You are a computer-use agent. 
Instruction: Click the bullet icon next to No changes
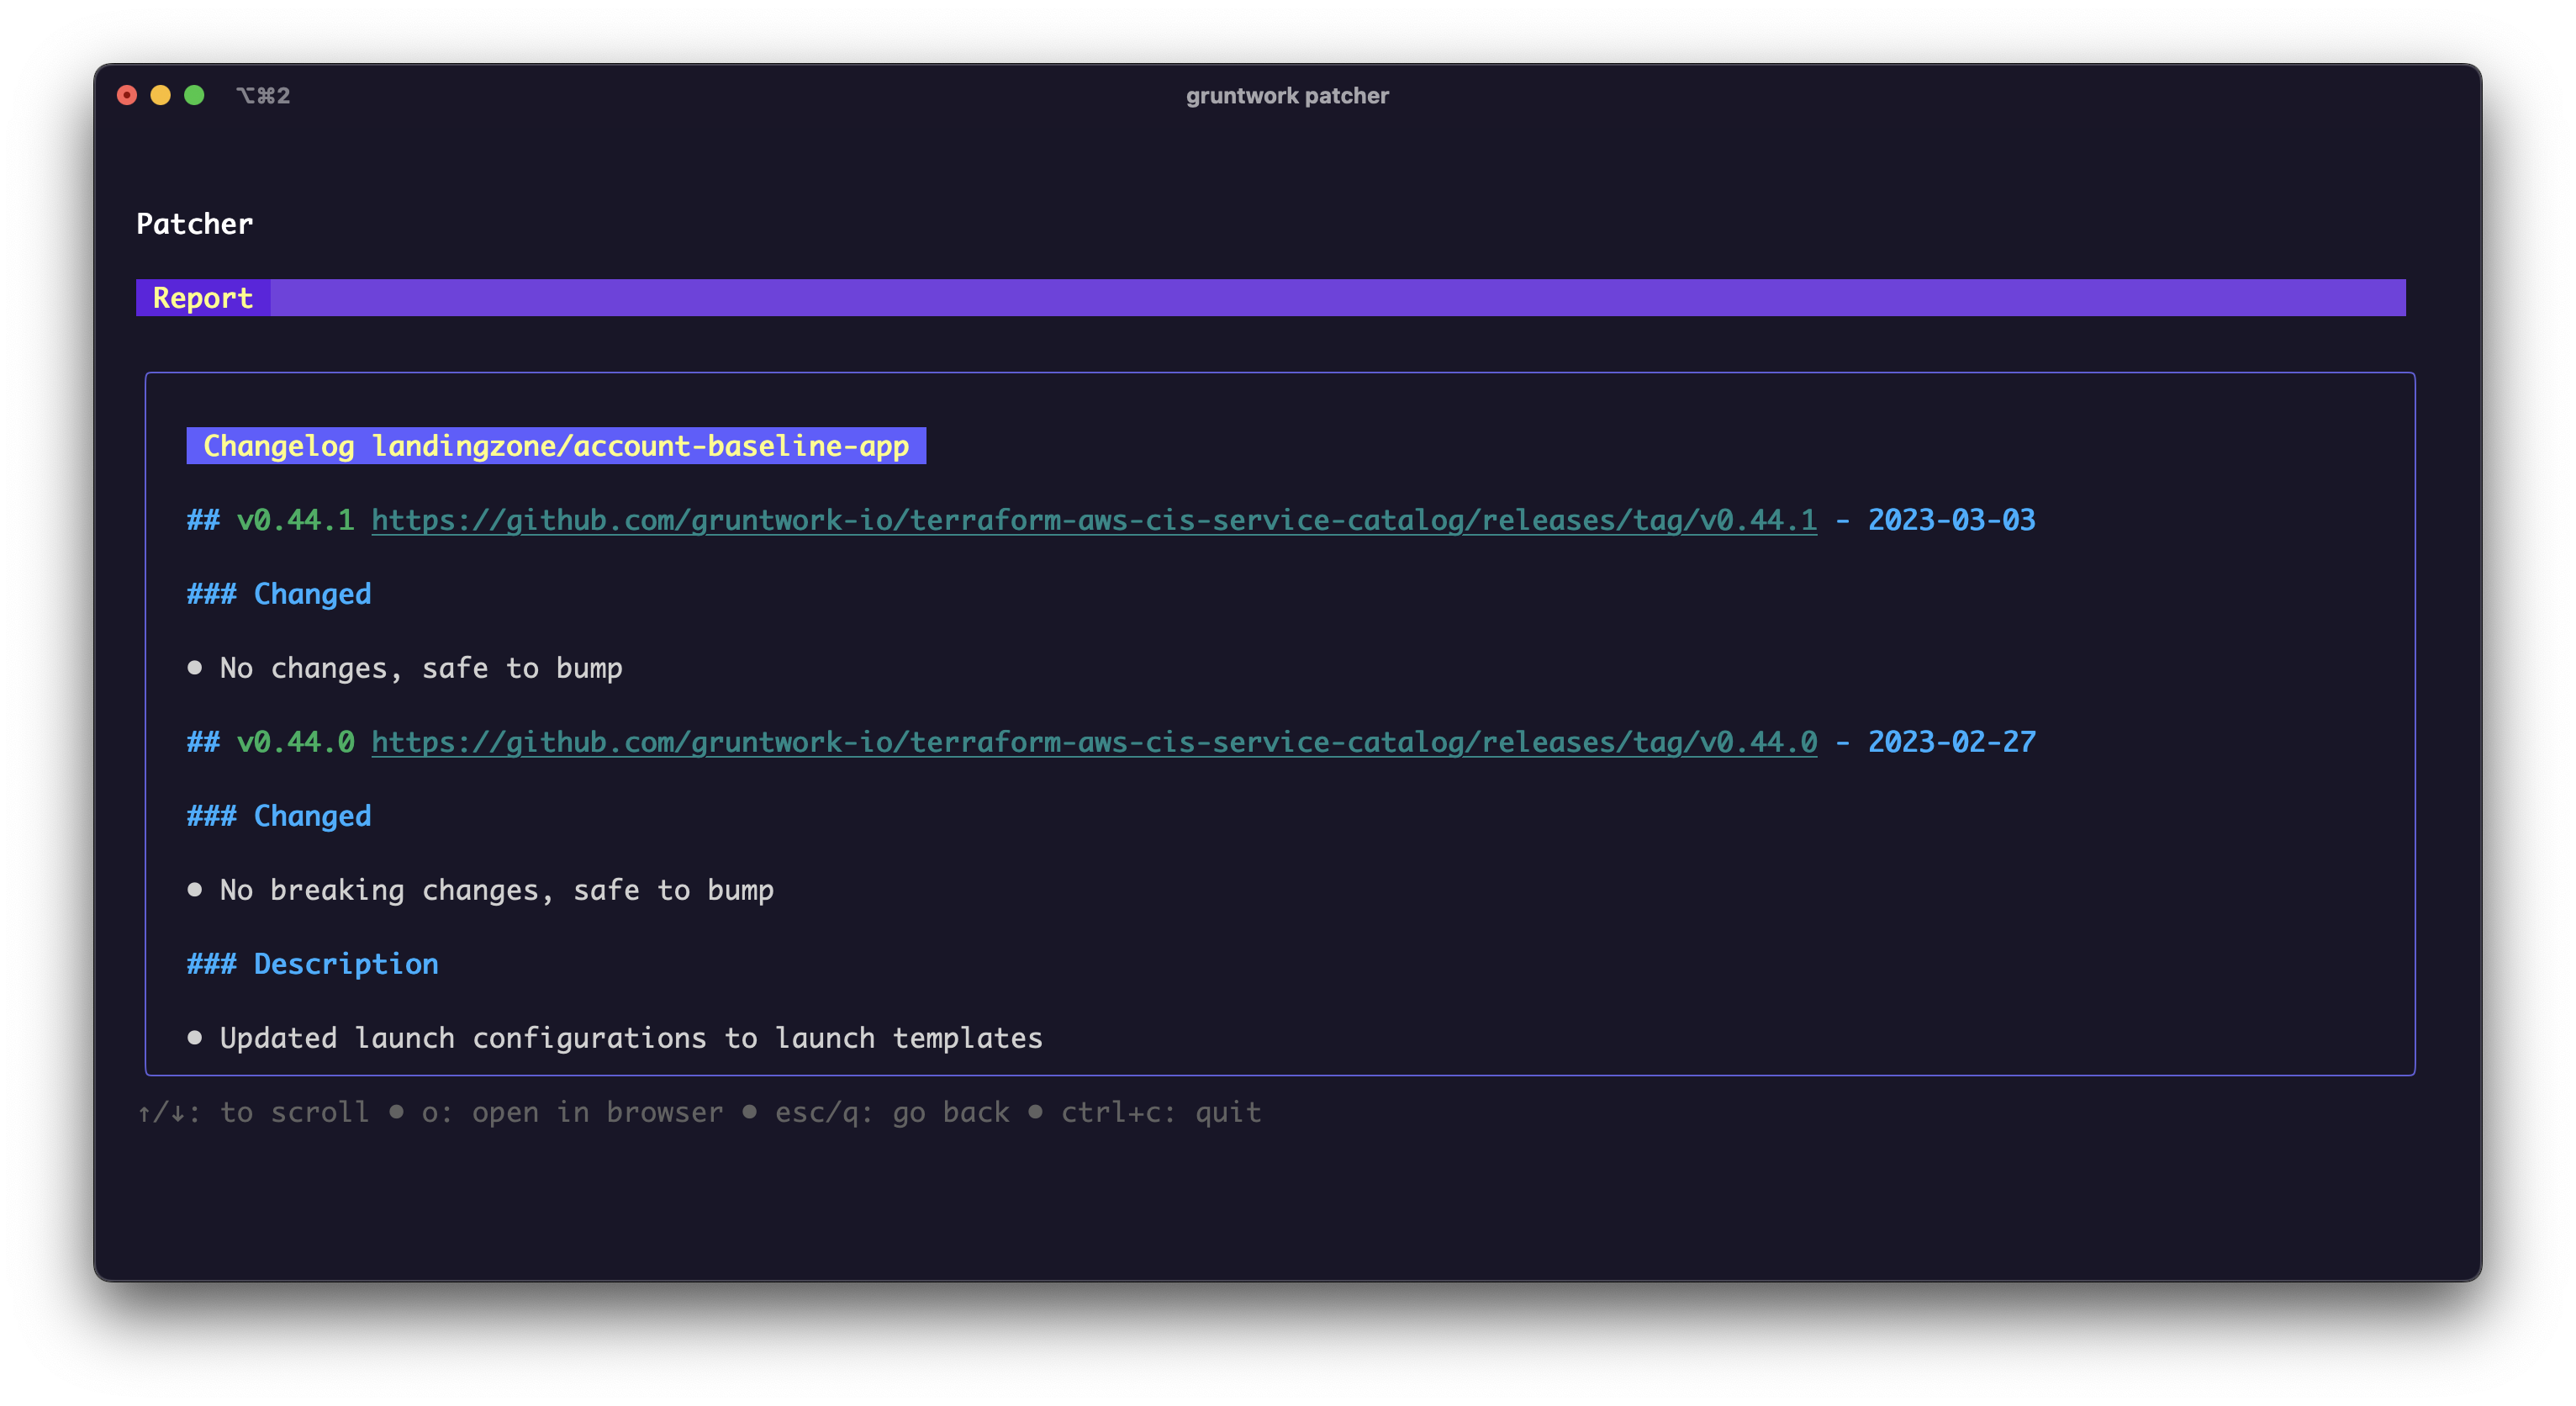click(194, 667)
